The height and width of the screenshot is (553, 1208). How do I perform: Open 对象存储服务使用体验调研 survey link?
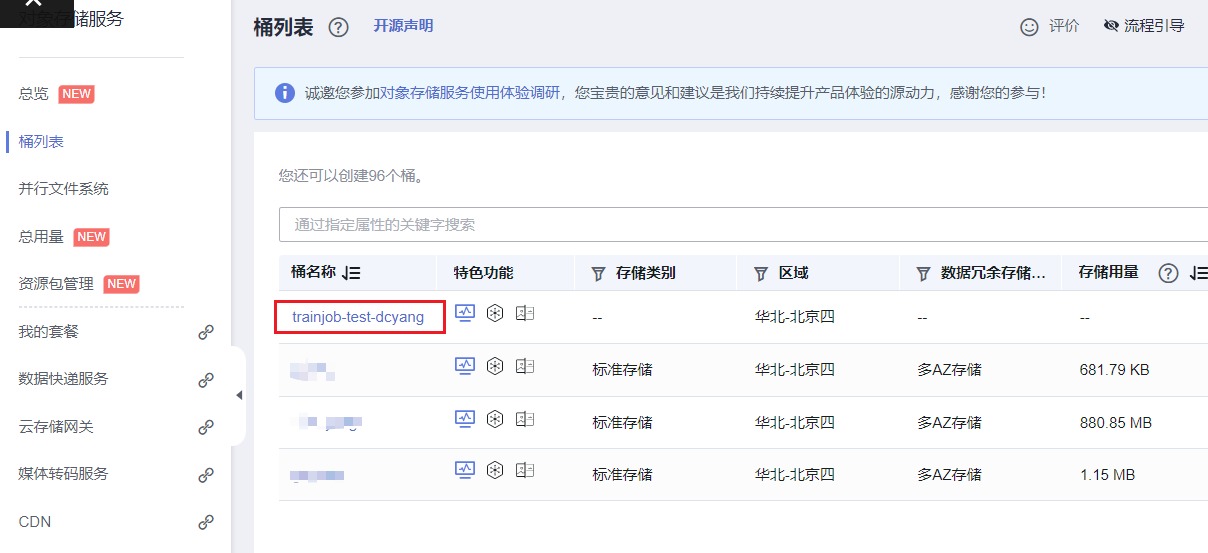tap(469, 93)
